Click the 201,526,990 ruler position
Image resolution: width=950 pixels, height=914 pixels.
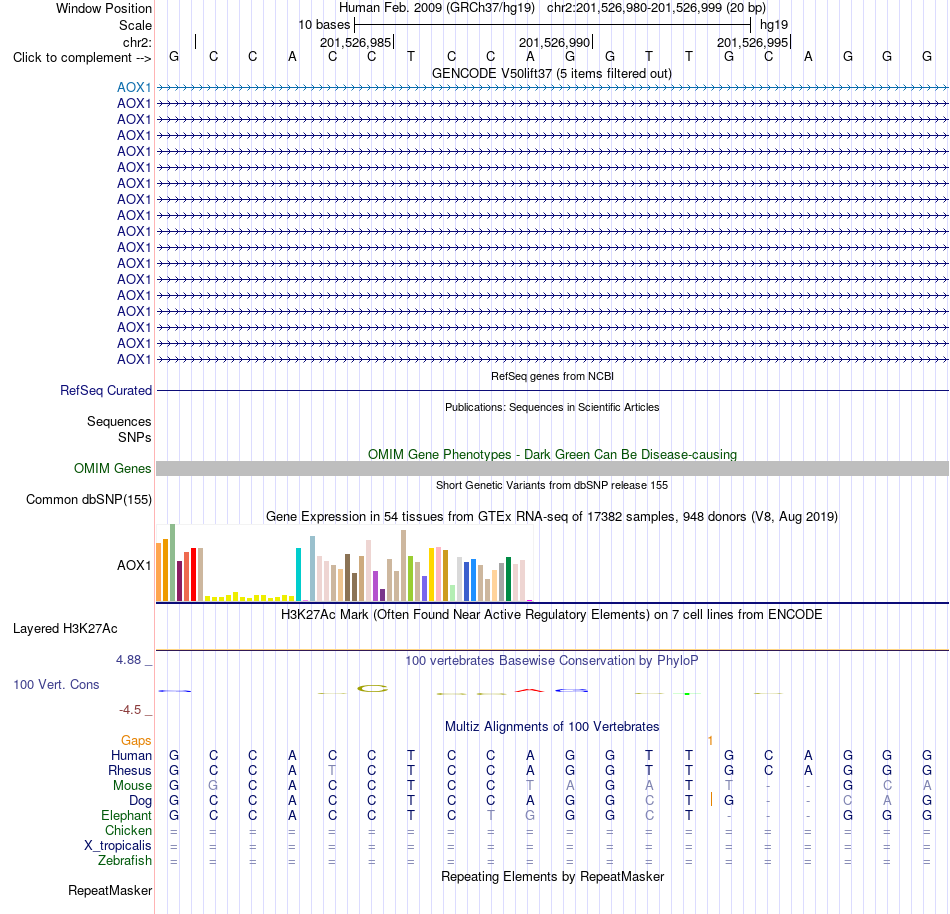pos(554,42)
